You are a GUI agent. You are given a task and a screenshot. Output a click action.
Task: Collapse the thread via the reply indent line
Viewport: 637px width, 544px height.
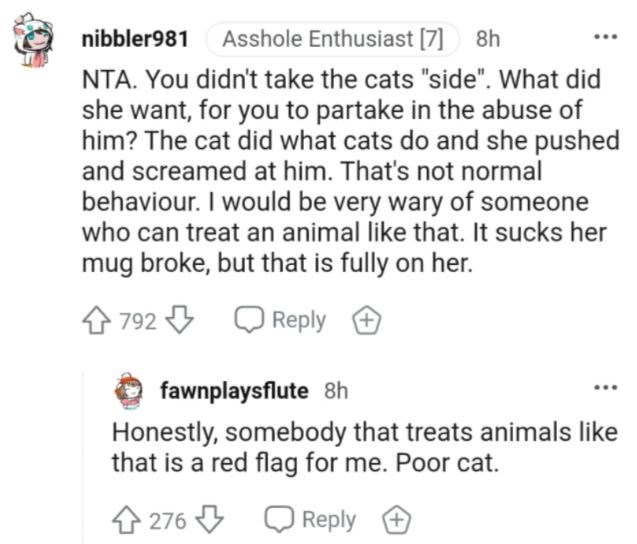[x=84, y=457]
